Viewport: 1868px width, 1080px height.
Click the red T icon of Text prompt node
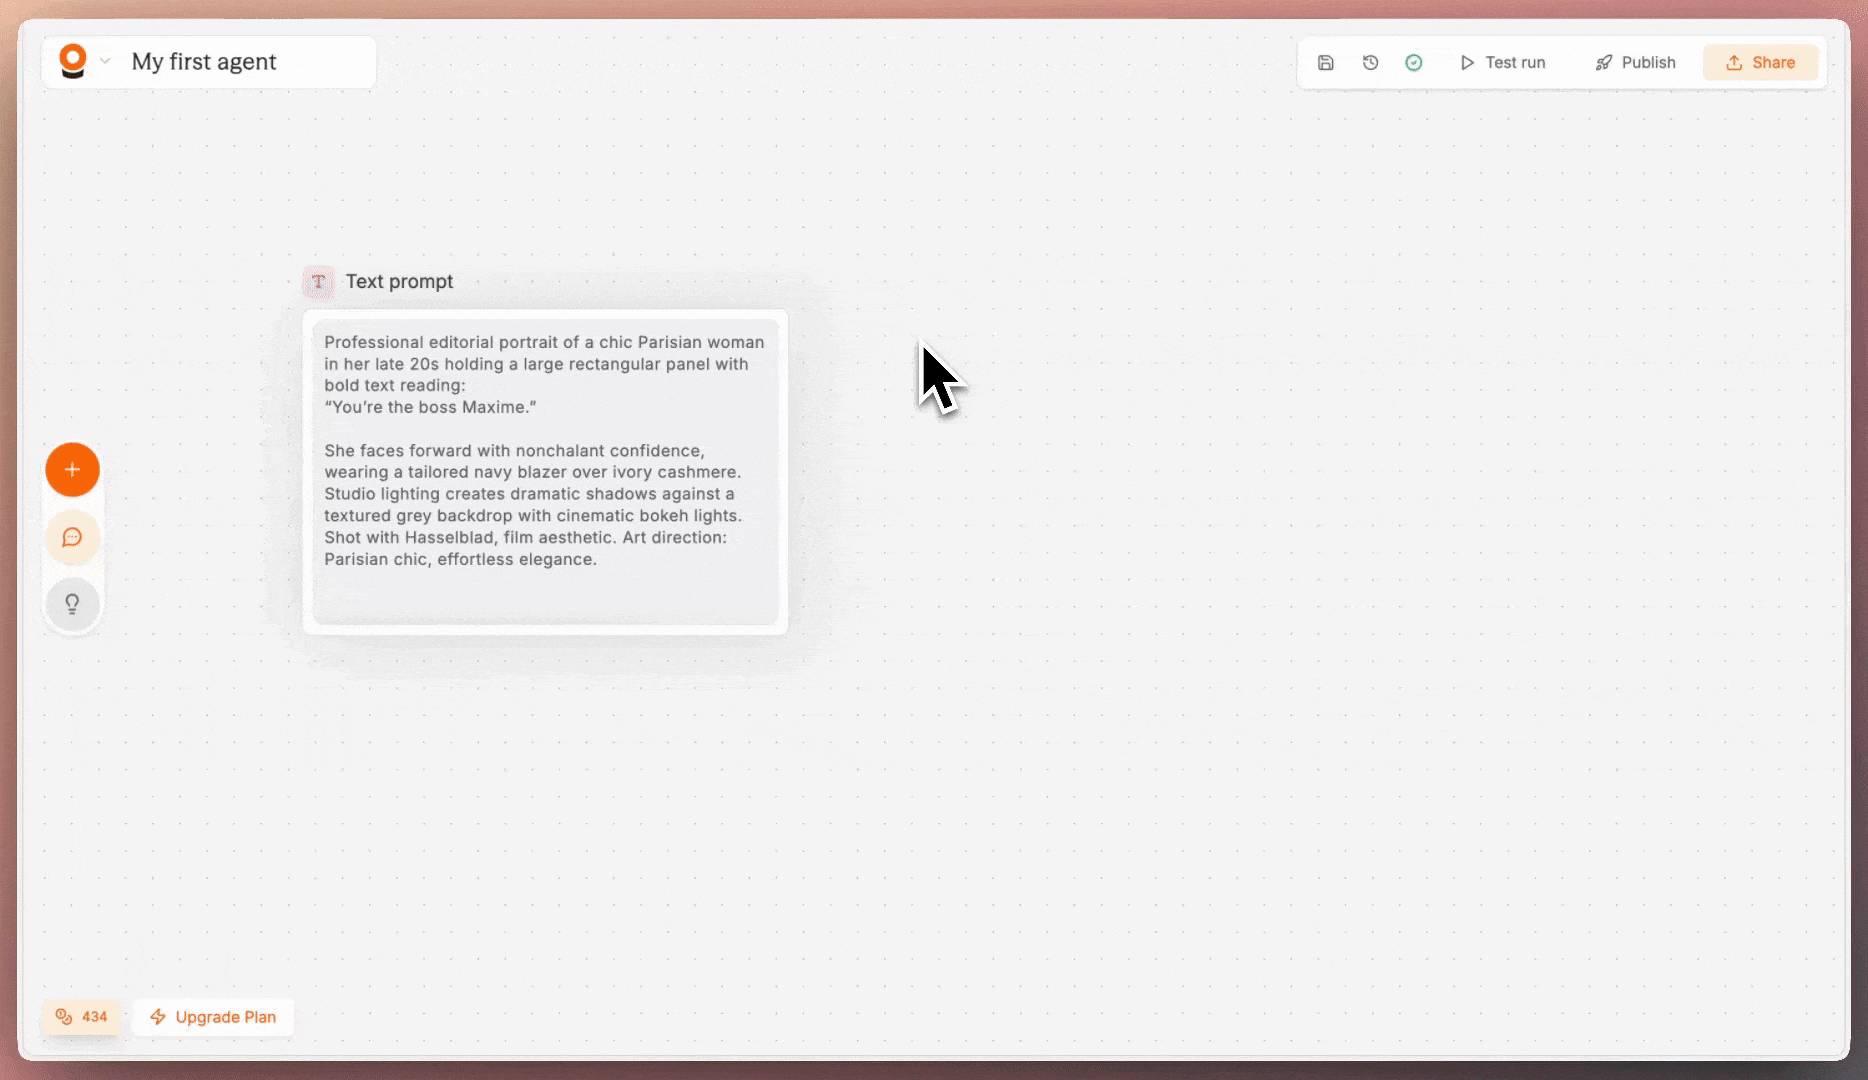point(318,282)
